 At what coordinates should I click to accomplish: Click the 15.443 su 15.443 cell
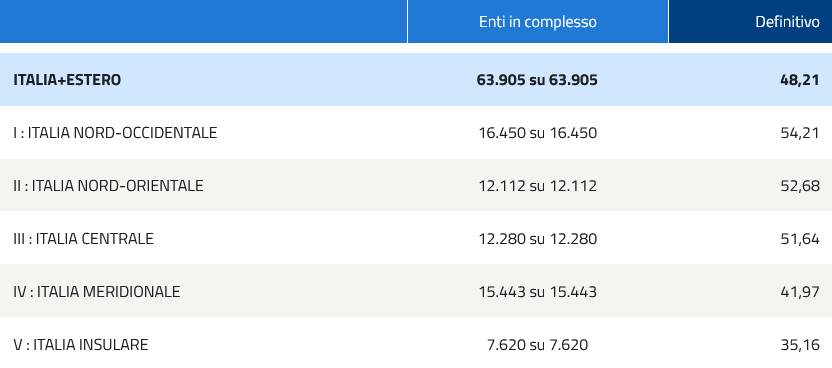tap(538, 292)
